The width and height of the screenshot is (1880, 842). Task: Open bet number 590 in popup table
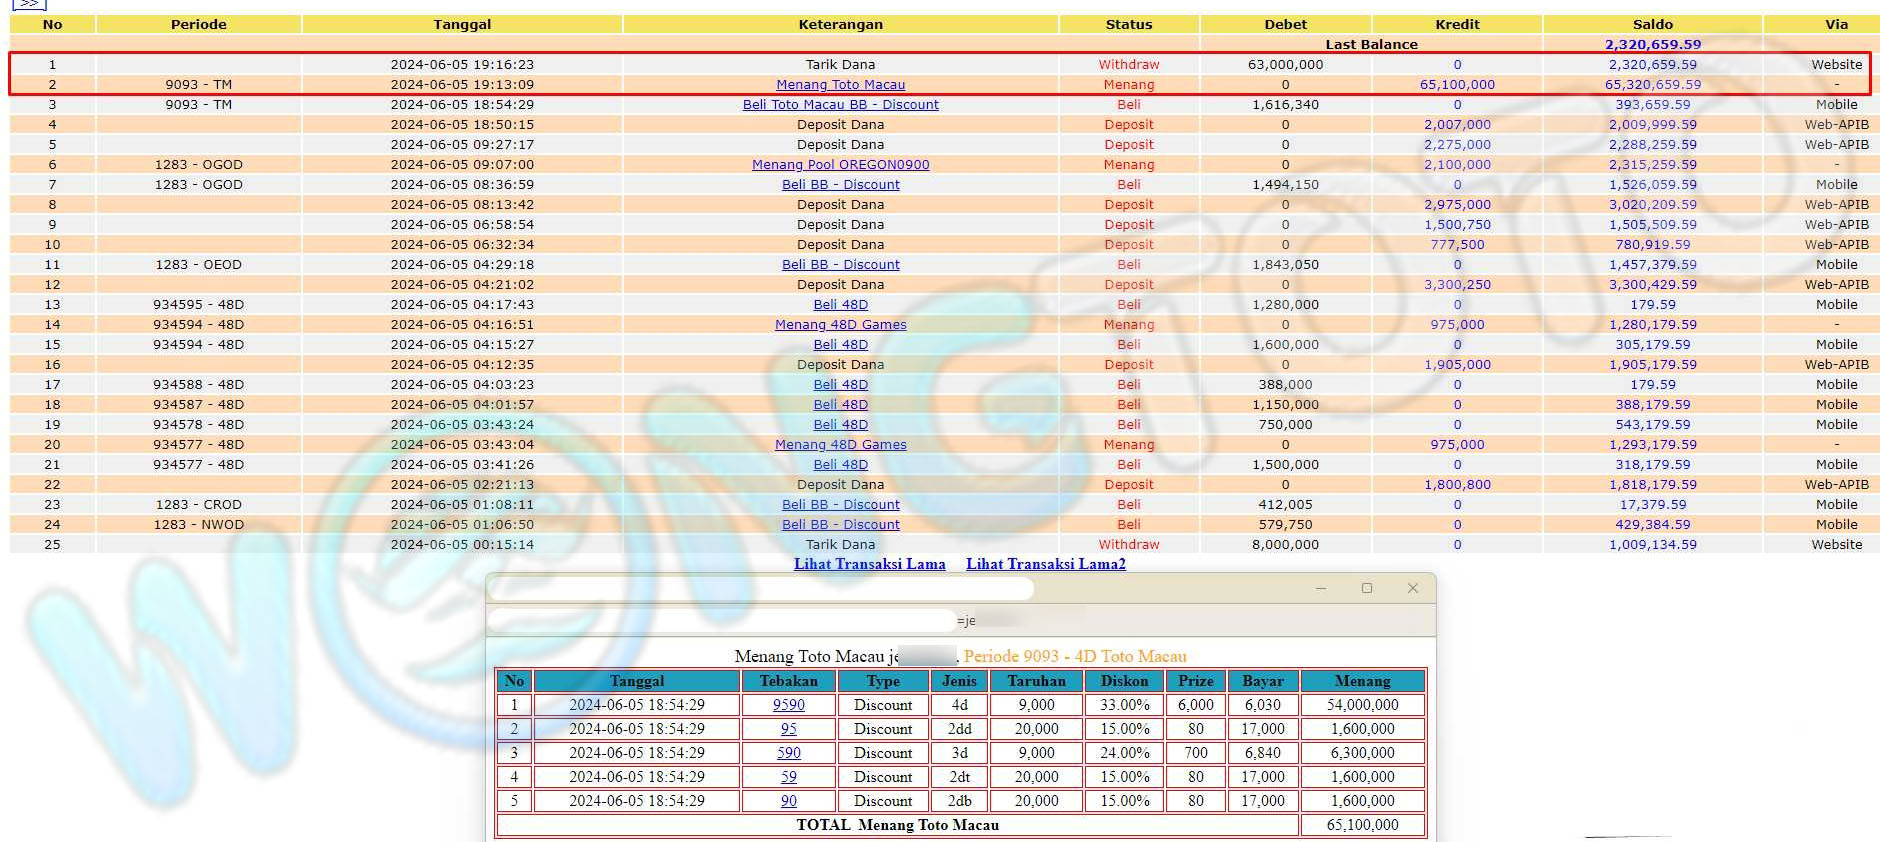pyautogui.click(x=788, y=753)
